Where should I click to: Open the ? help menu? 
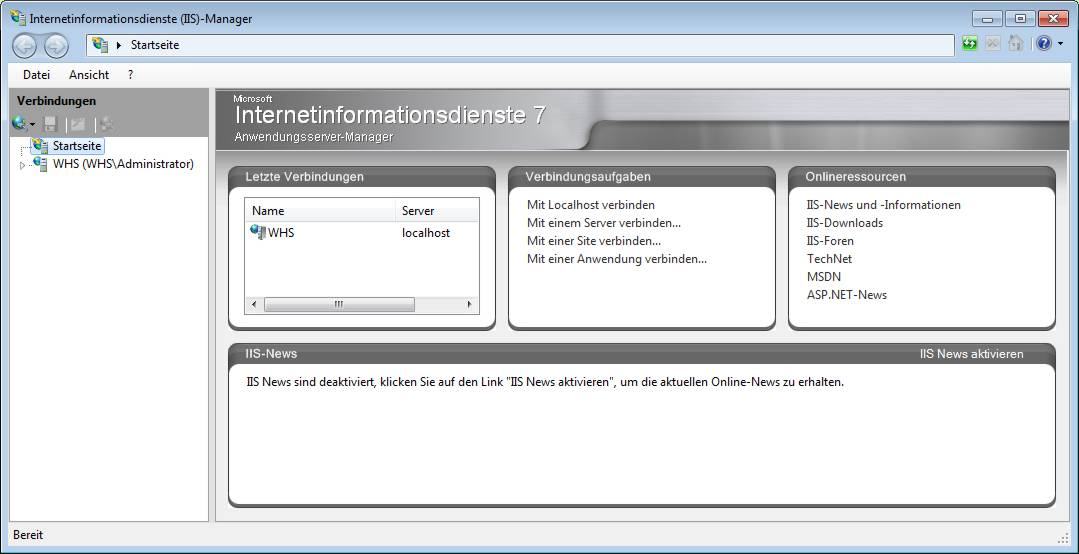coord(130,75)
